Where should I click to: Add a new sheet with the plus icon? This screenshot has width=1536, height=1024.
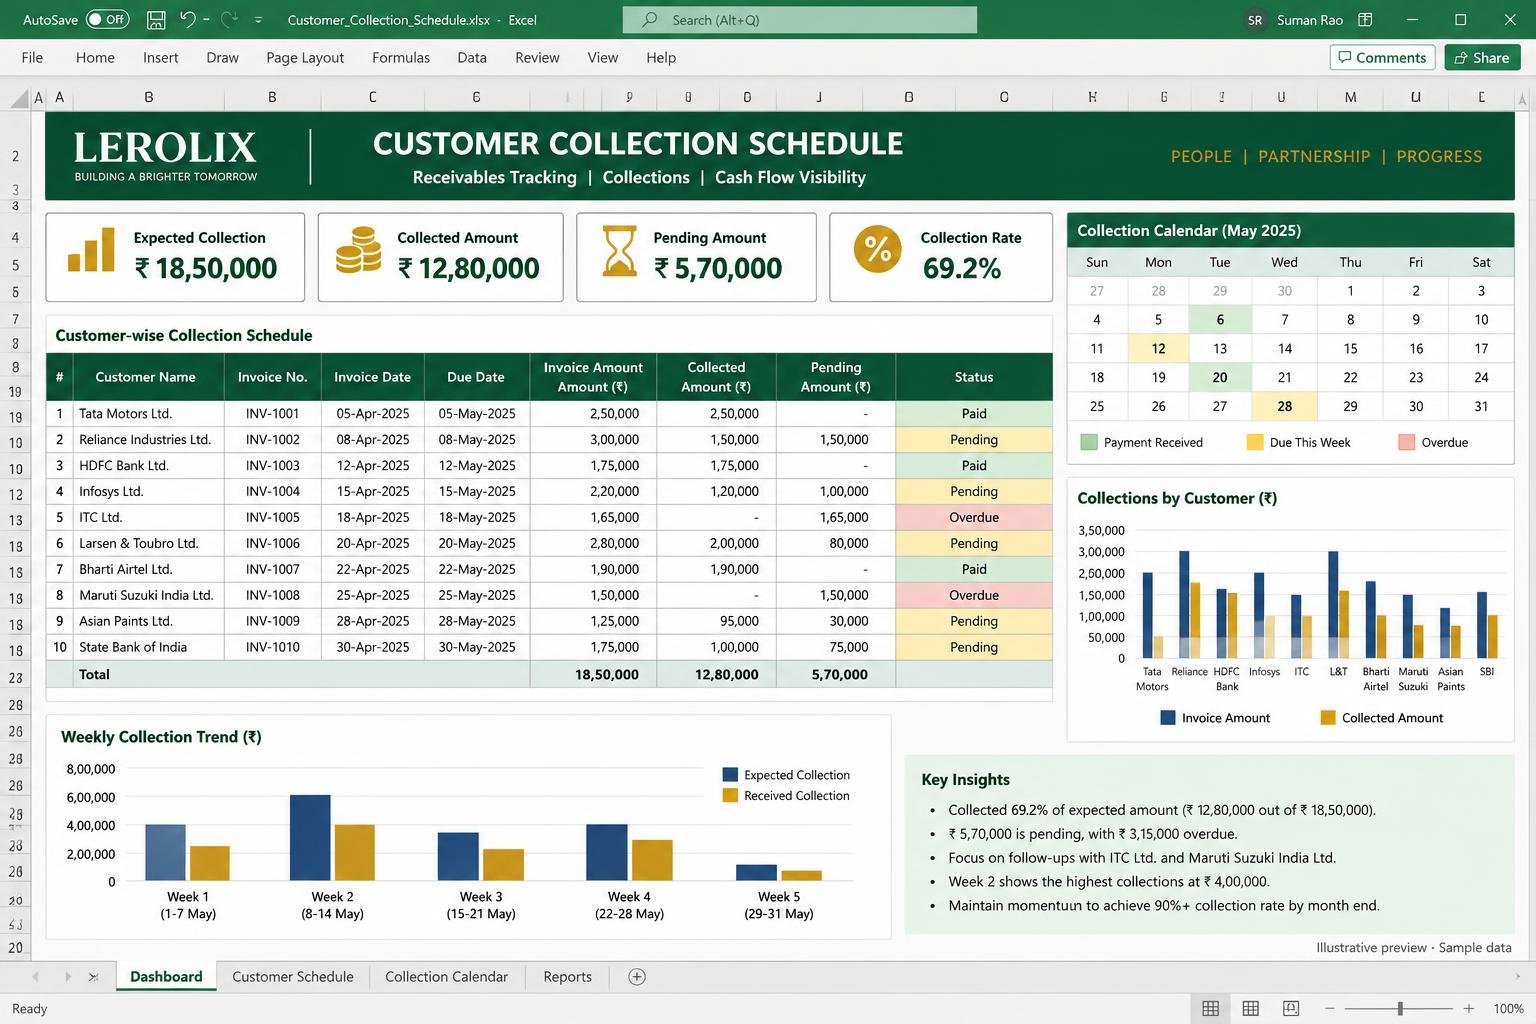[637, 977]
